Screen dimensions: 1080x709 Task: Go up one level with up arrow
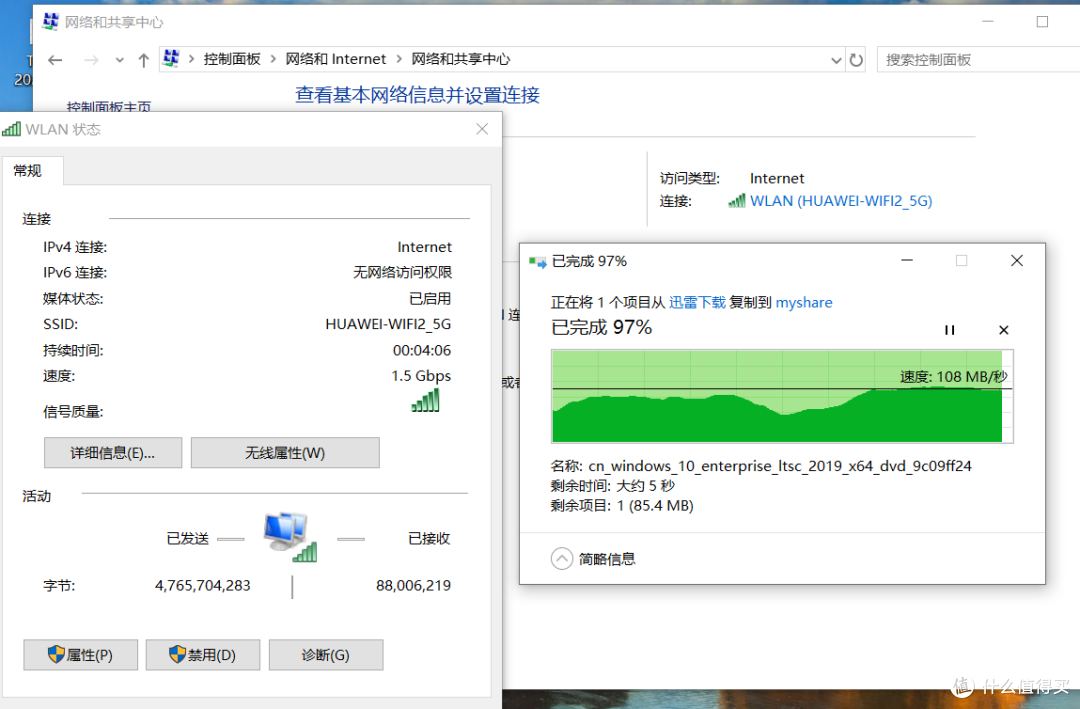[143, 60]
